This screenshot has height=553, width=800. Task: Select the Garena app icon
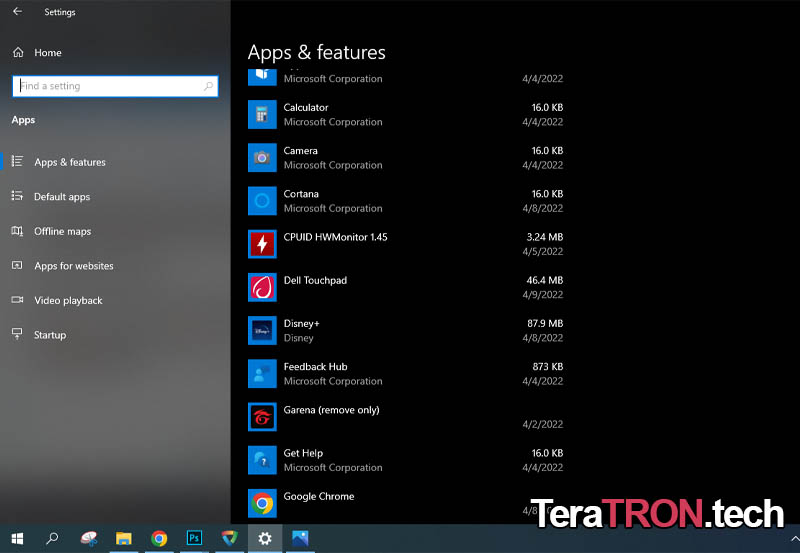point(262,417)
